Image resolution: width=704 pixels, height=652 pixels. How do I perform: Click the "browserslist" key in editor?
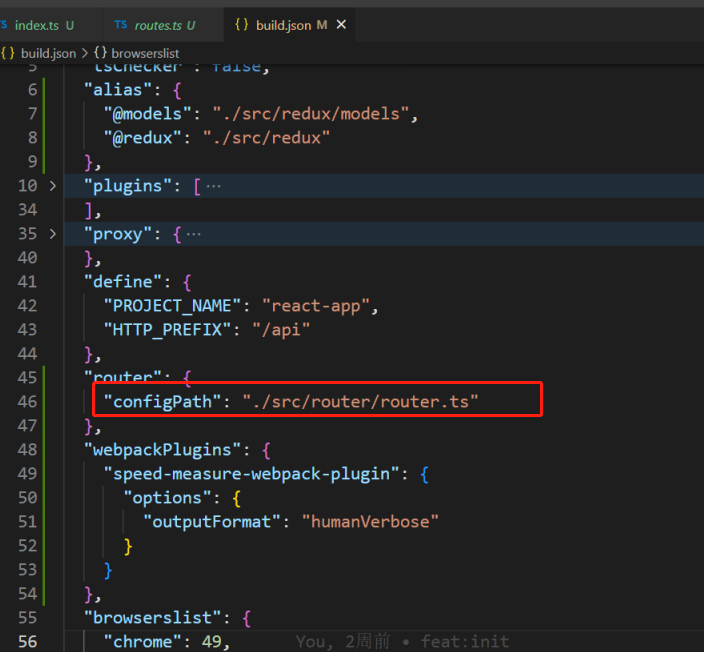coord(153,618)
